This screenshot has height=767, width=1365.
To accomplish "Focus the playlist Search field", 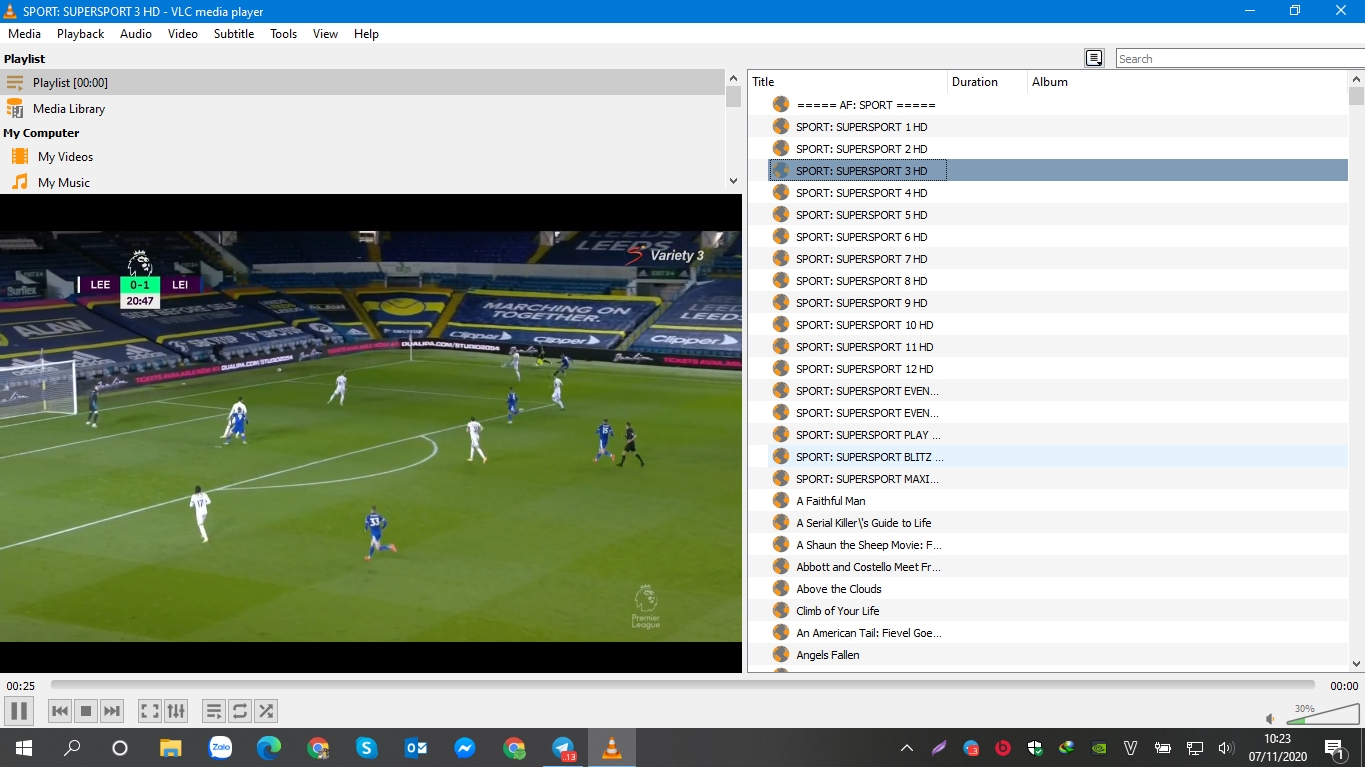I will (1239, 58).
